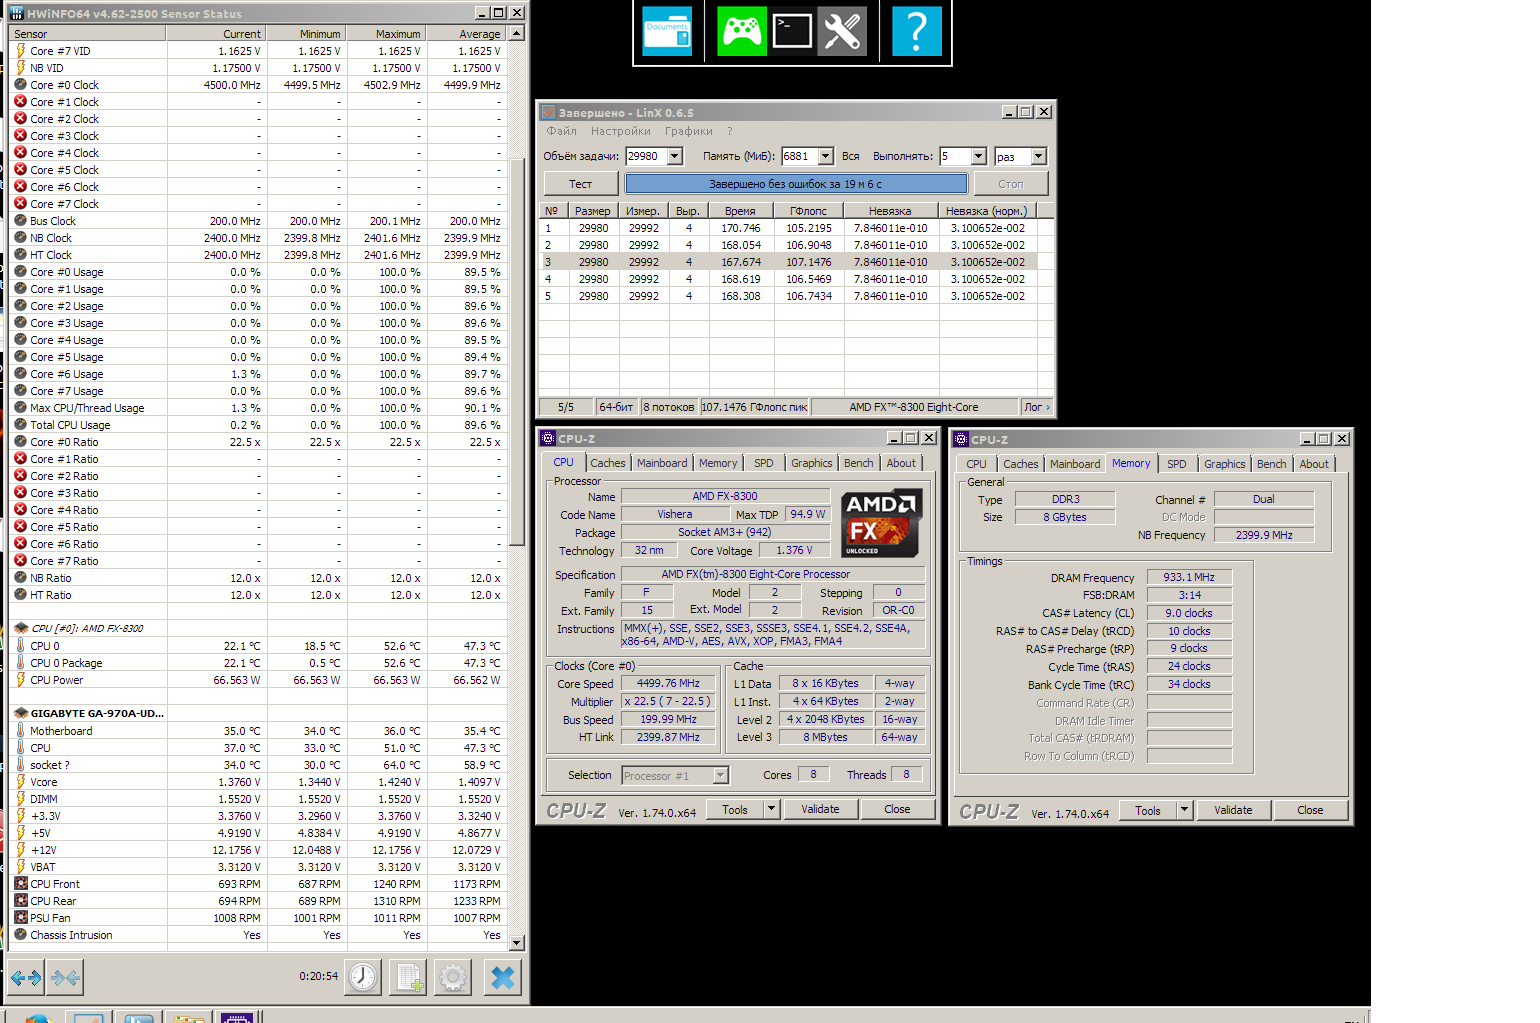
Task: Click Validate in CPU-Z CPU-tab window
Action: pyautogui.click(x=820, y=809)
